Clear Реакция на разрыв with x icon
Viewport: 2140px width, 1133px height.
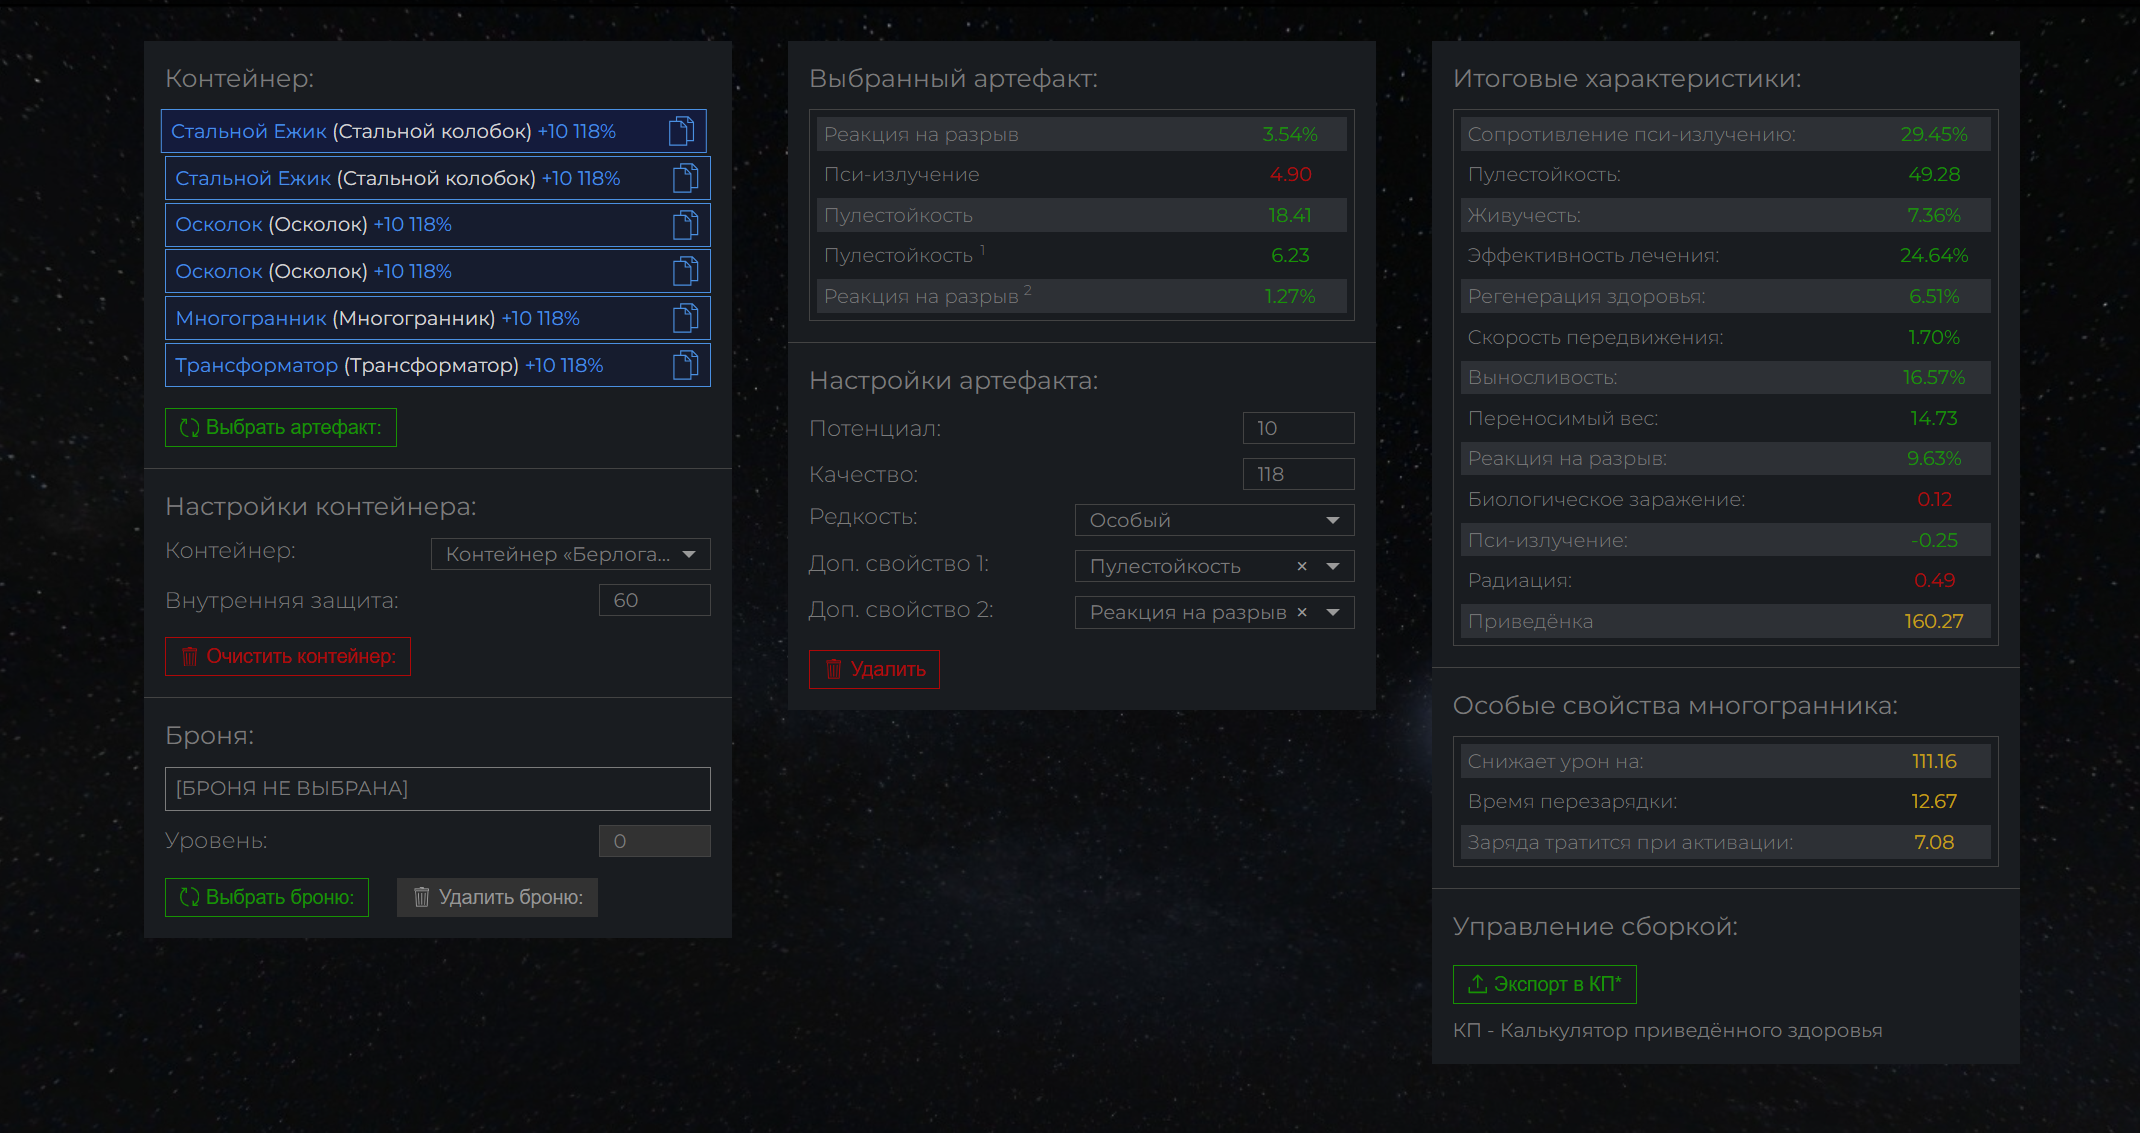tap(1302, 612)
